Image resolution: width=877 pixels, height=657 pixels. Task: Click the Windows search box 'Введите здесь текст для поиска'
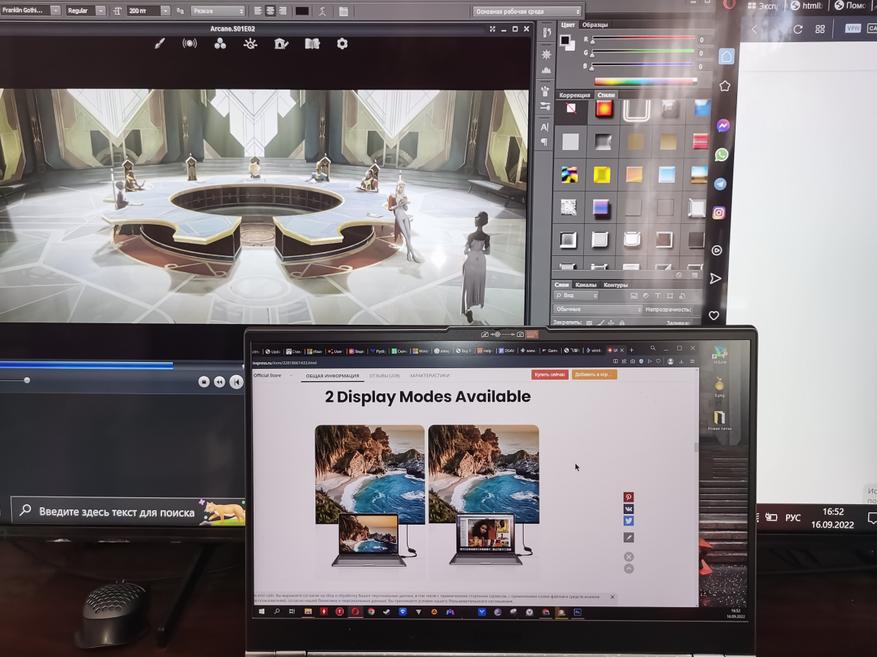(x=129, y=511)
